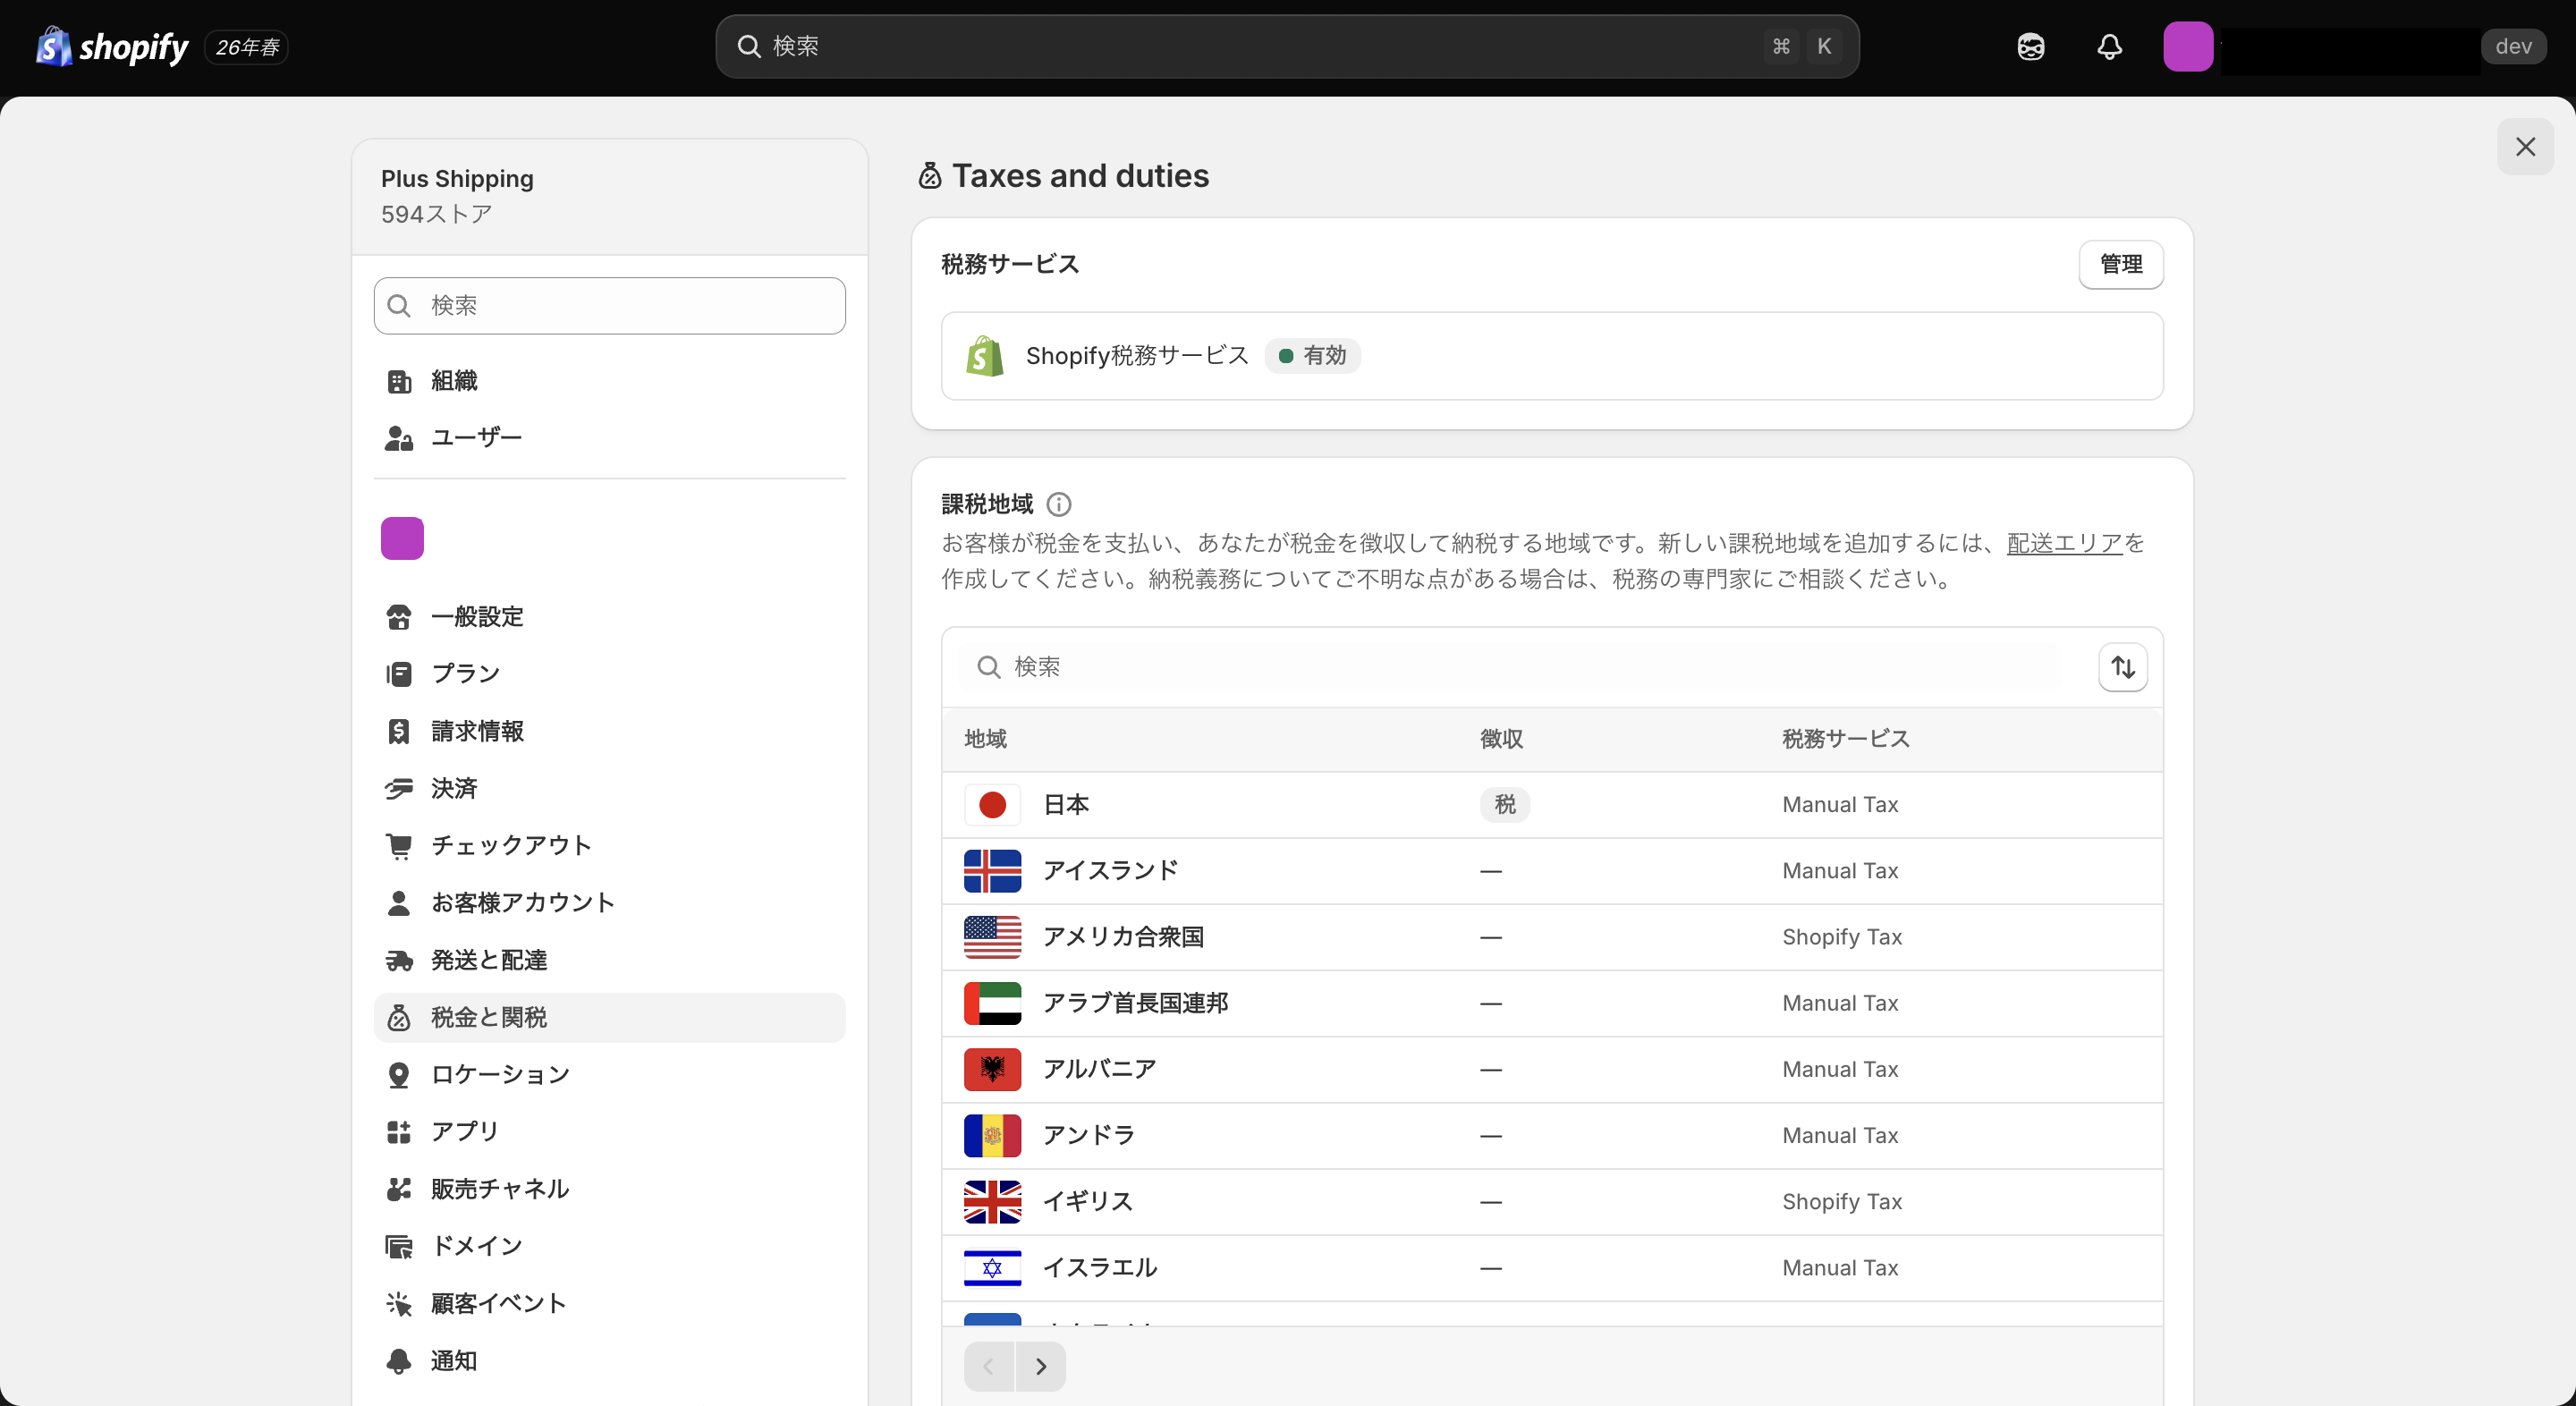Open the notifications bell icon

tap(2109, 47)
